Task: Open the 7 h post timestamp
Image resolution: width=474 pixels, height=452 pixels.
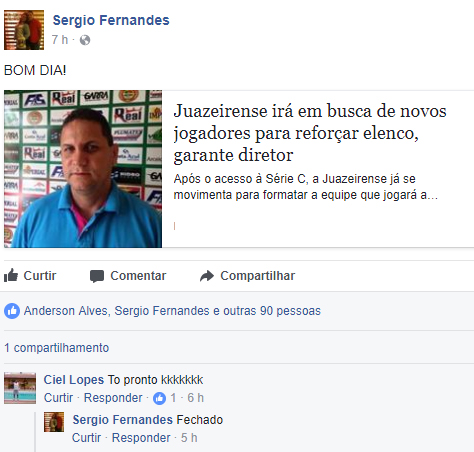Action: 60,40
